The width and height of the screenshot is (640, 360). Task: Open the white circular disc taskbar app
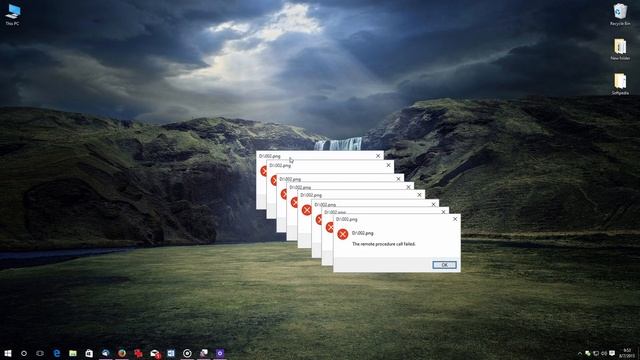point(187,353)
